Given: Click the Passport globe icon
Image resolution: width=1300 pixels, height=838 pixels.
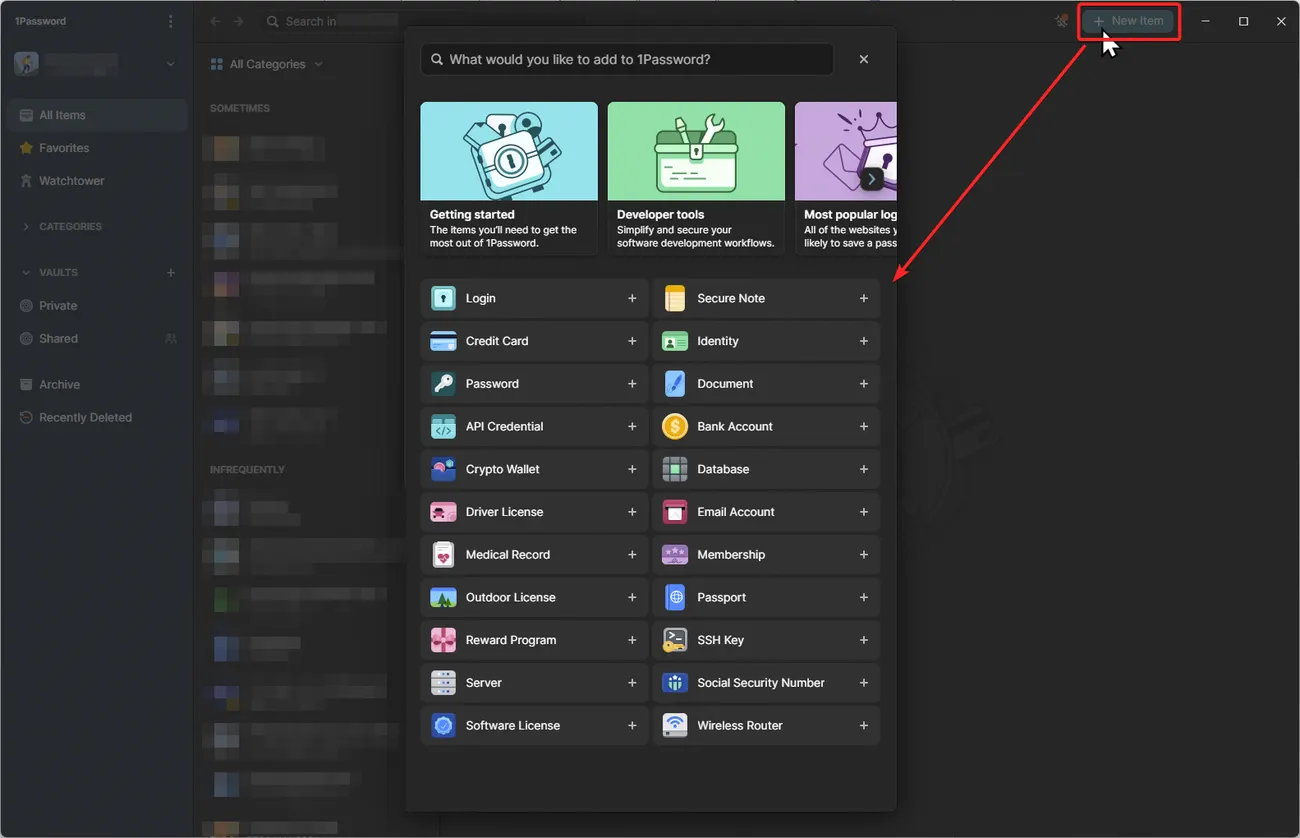Looking at the screenshot, I should tap(675, 598).
